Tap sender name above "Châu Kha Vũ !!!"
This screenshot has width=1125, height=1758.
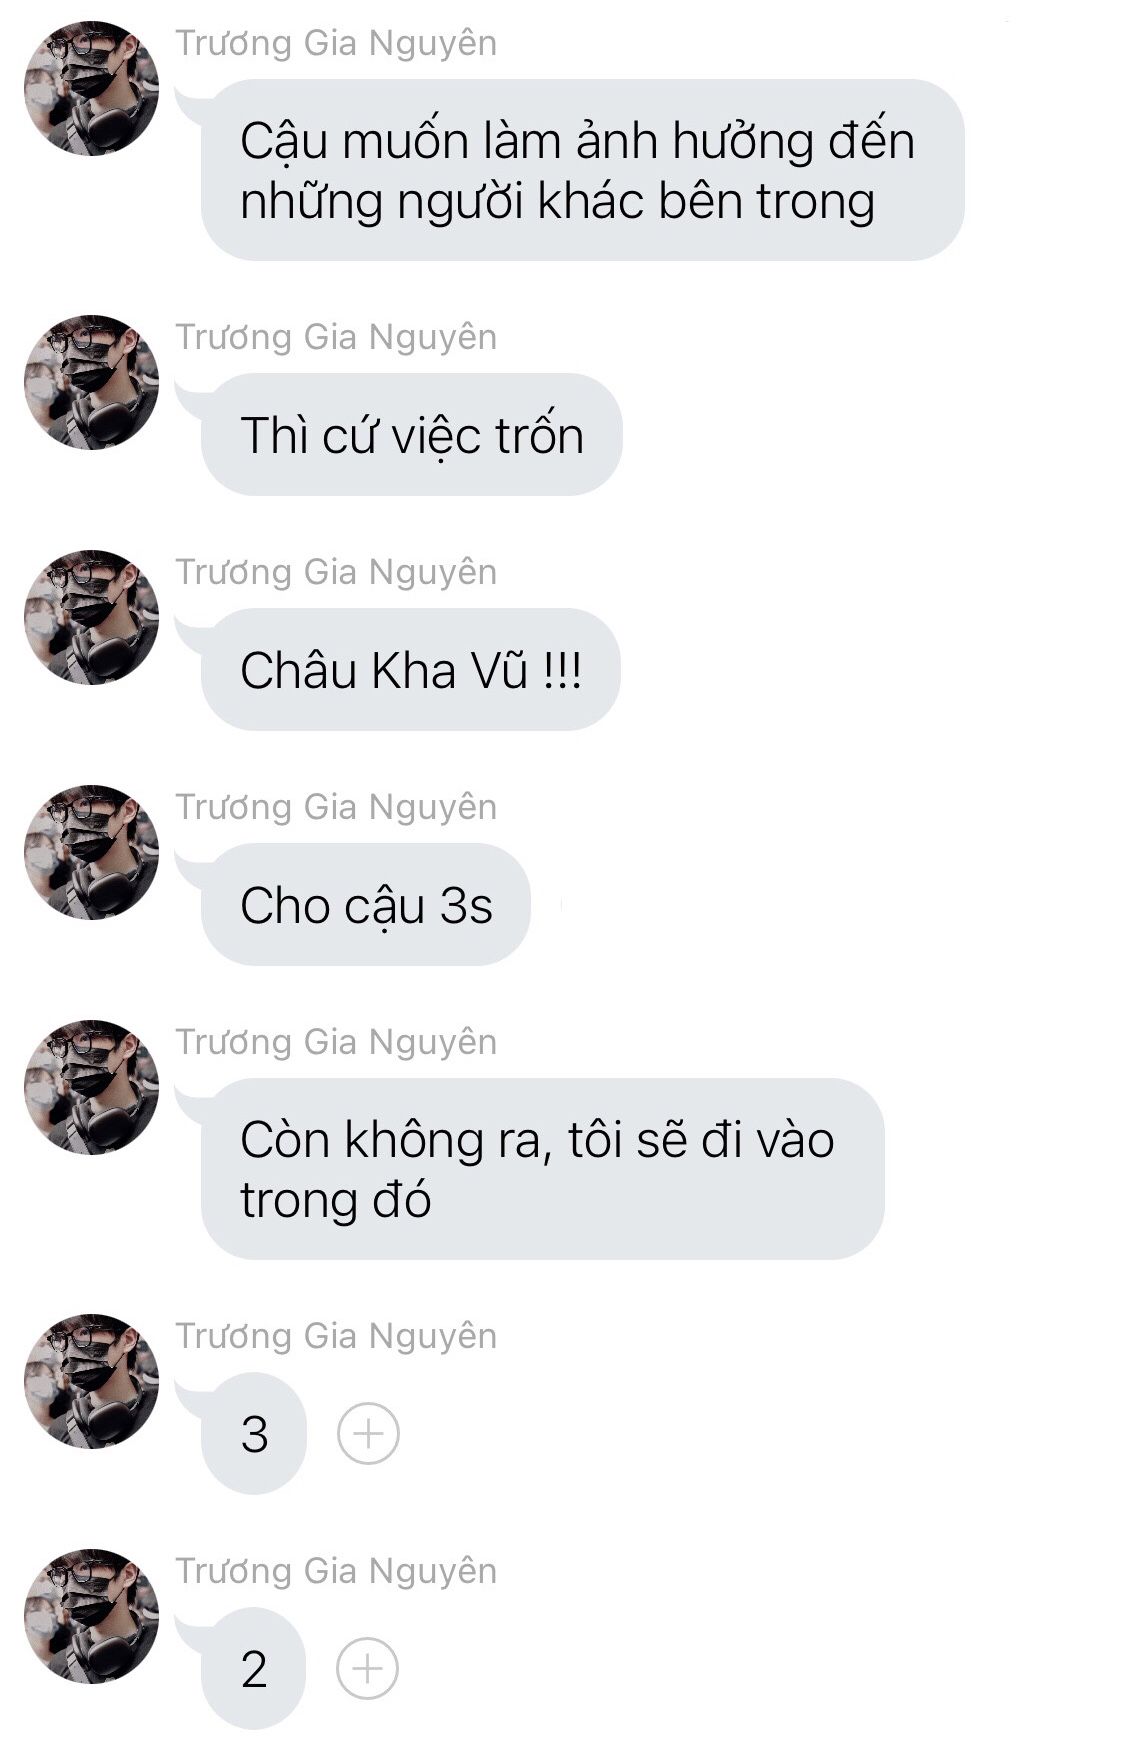pyautogui.click(x=336, y=572)
